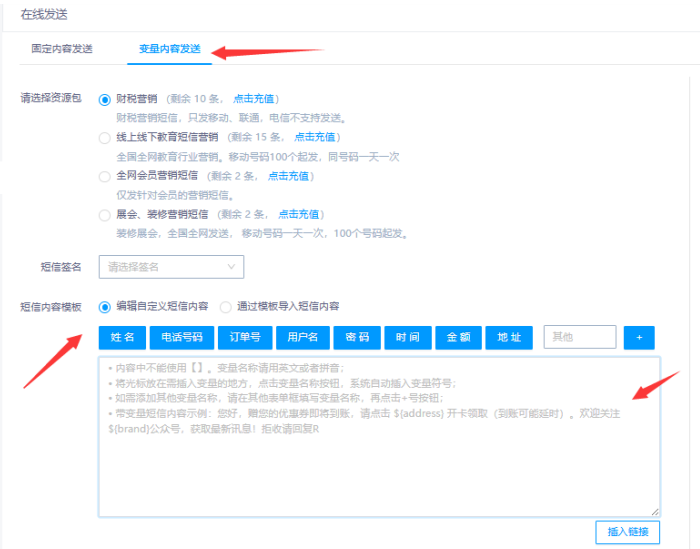Insert the 密码 variable button
This screenshot has width=700, height=549.
pos(357,338)
